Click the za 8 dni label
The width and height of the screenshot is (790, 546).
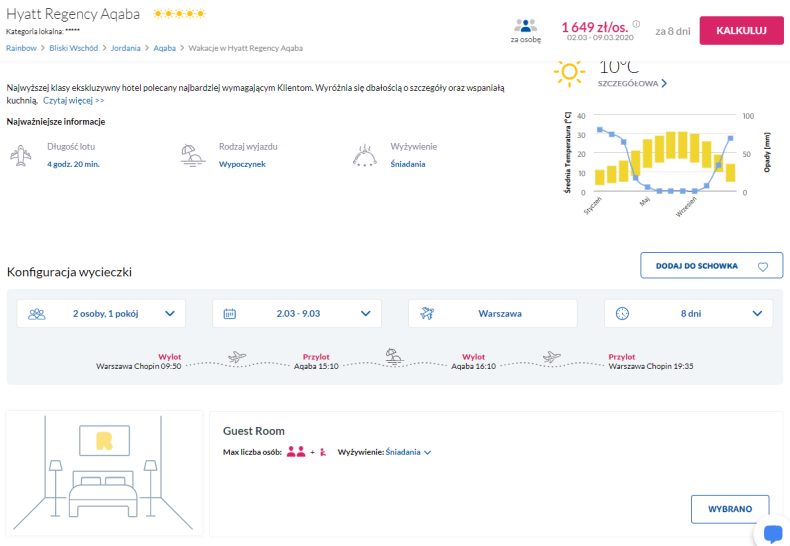click(x=673, y=31)
